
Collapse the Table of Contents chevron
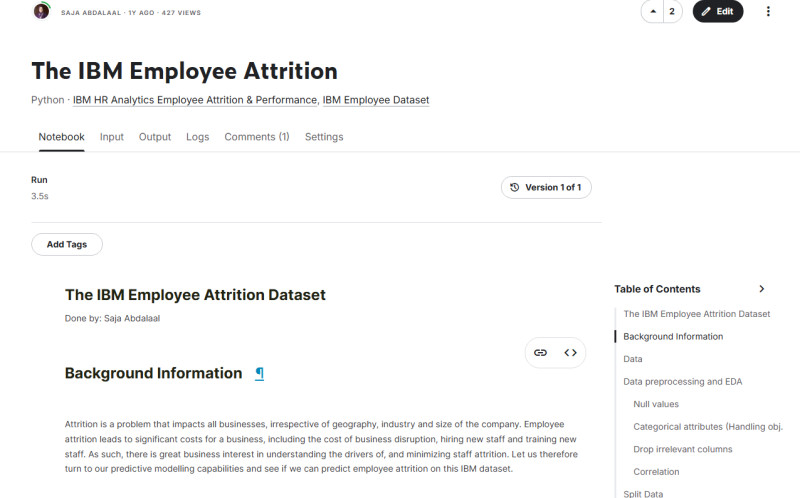[761, 289]
